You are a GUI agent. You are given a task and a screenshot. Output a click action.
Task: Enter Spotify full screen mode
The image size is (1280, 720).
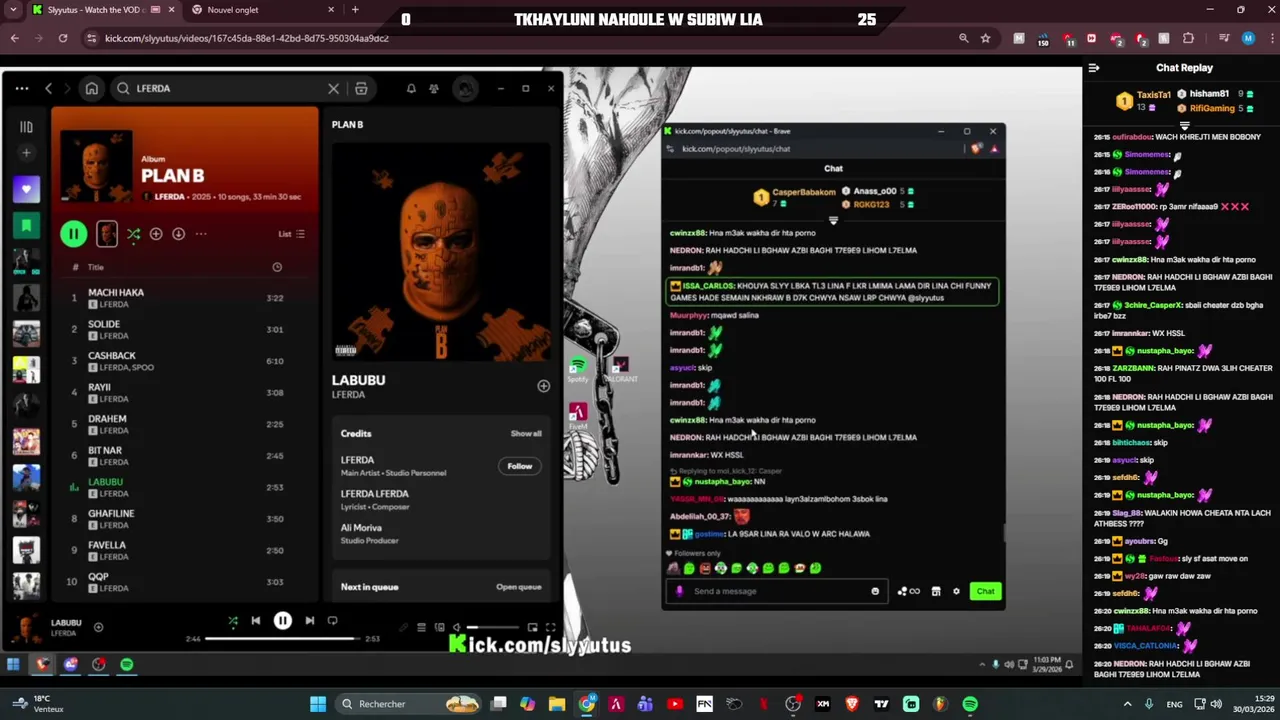[x=550, y=628]
